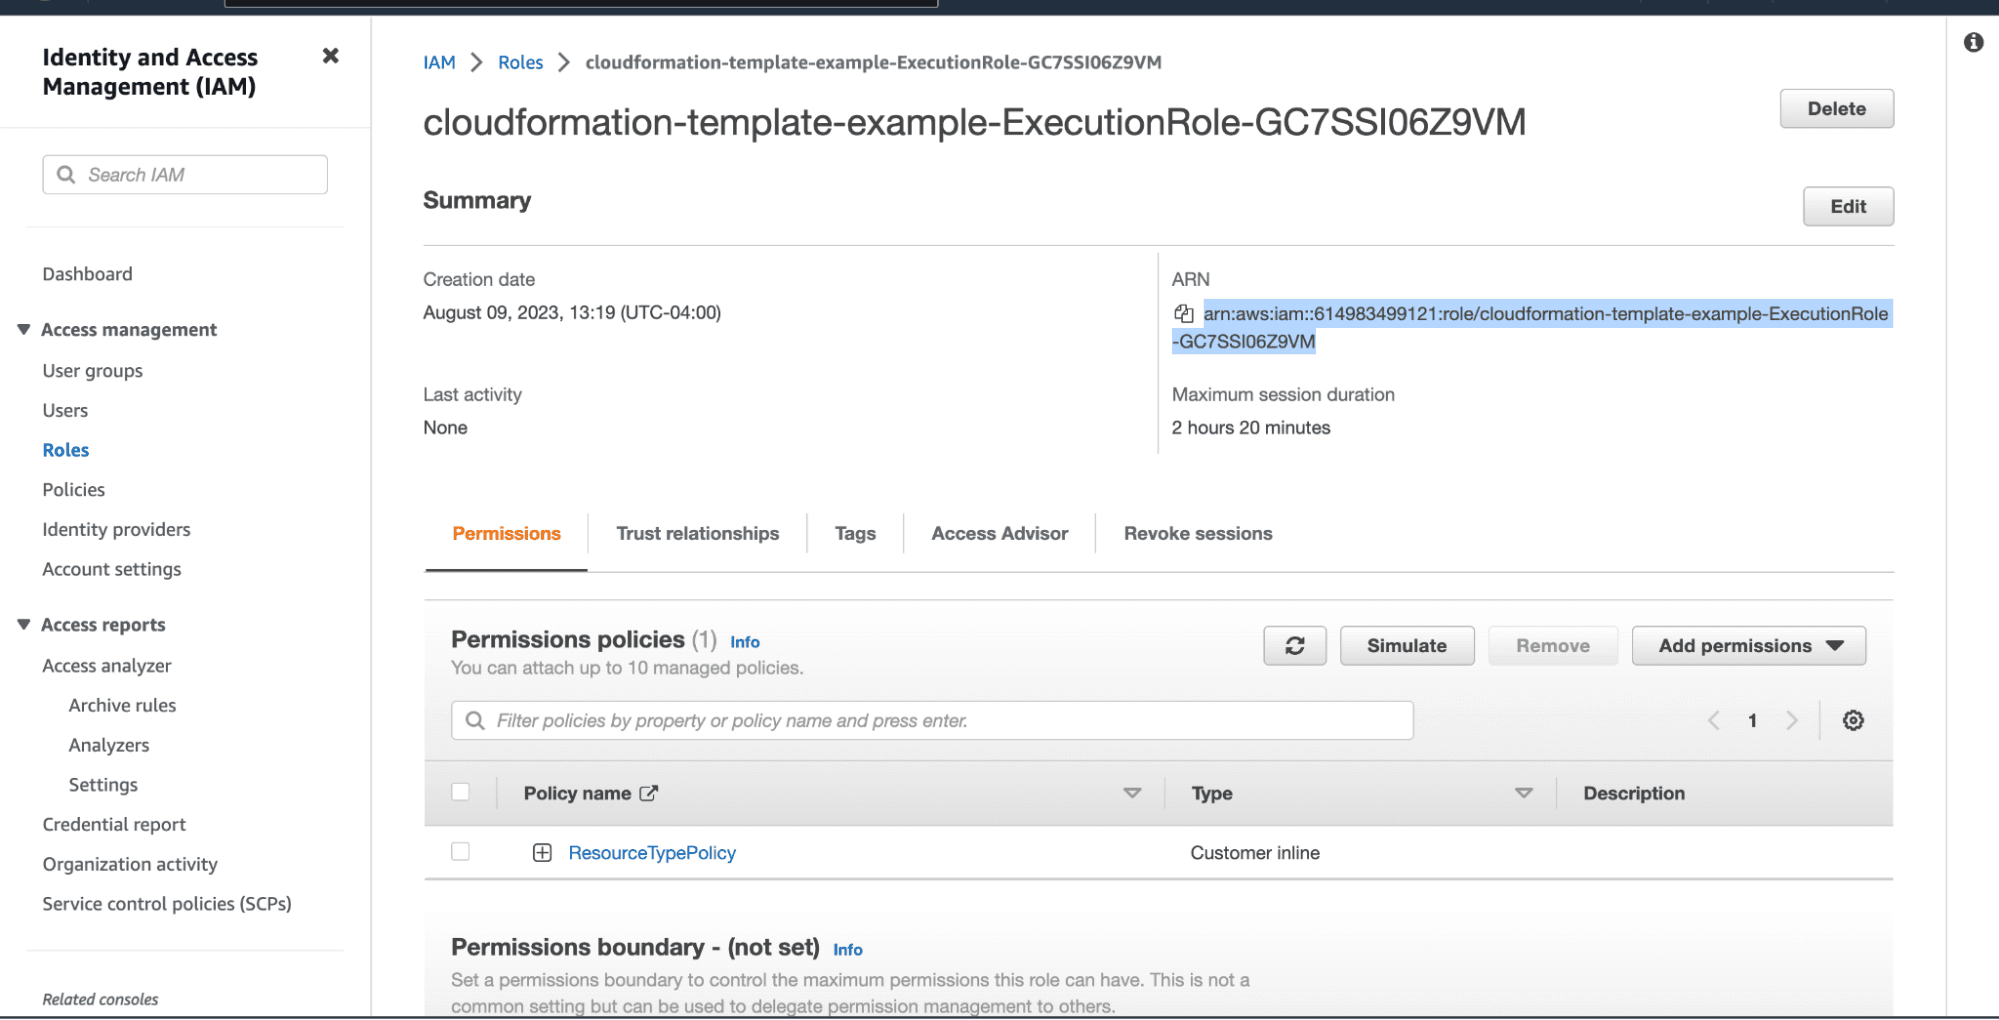Close the IAM navigation sidebar
This screenshot has height=1020, width=1999.
(330, 57)
